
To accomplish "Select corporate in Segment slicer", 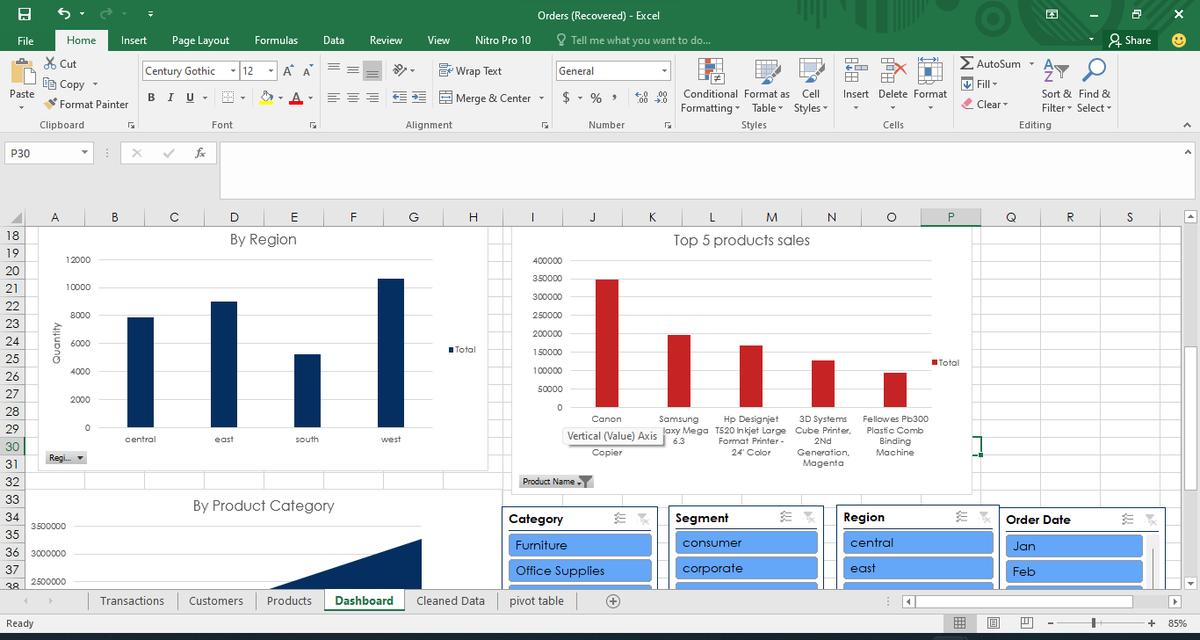I will [747, 568].
